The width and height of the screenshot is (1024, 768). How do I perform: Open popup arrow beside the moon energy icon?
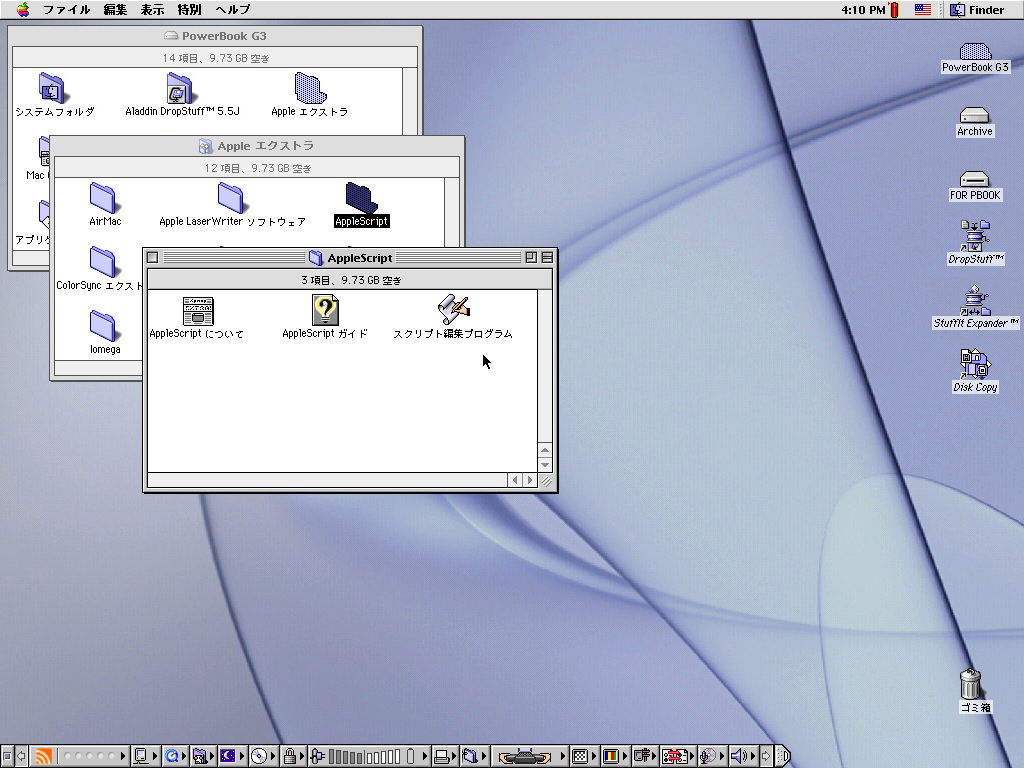pos(242,756)
